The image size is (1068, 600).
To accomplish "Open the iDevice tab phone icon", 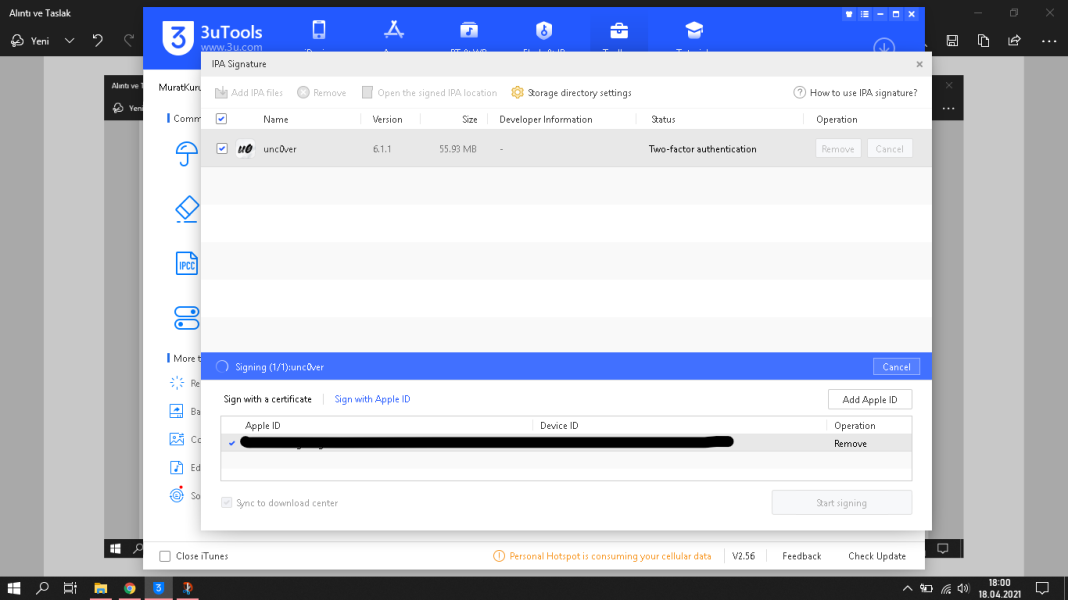I will click(x=319, y=30).
